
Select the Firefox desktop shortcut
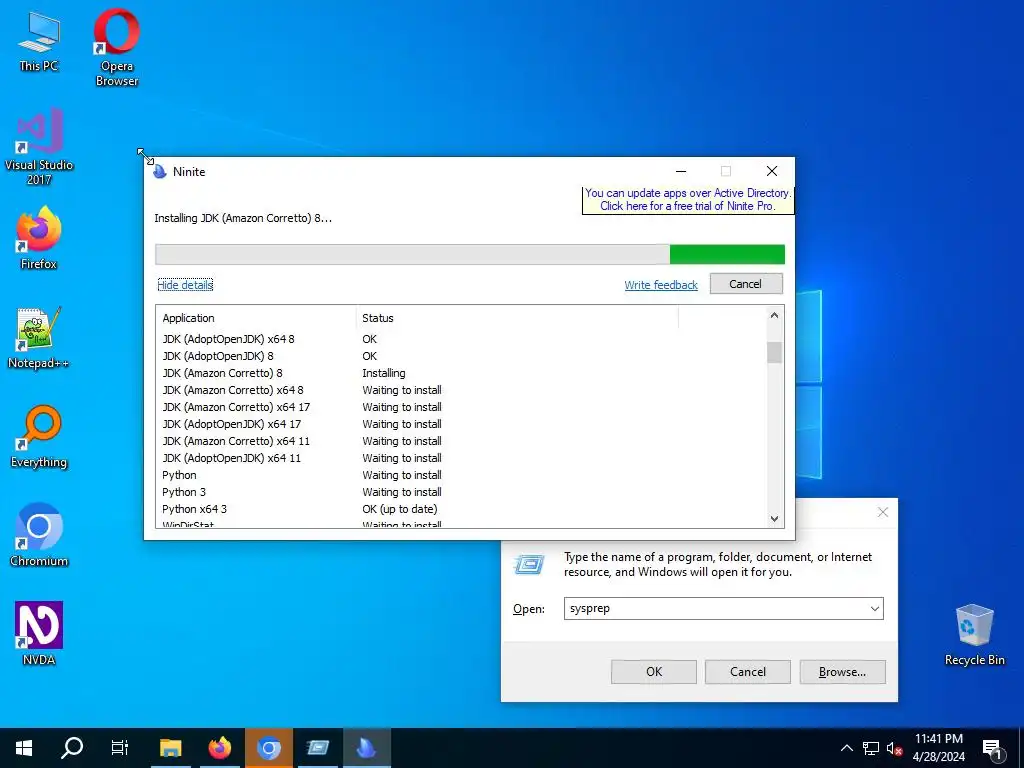(39, 238)
